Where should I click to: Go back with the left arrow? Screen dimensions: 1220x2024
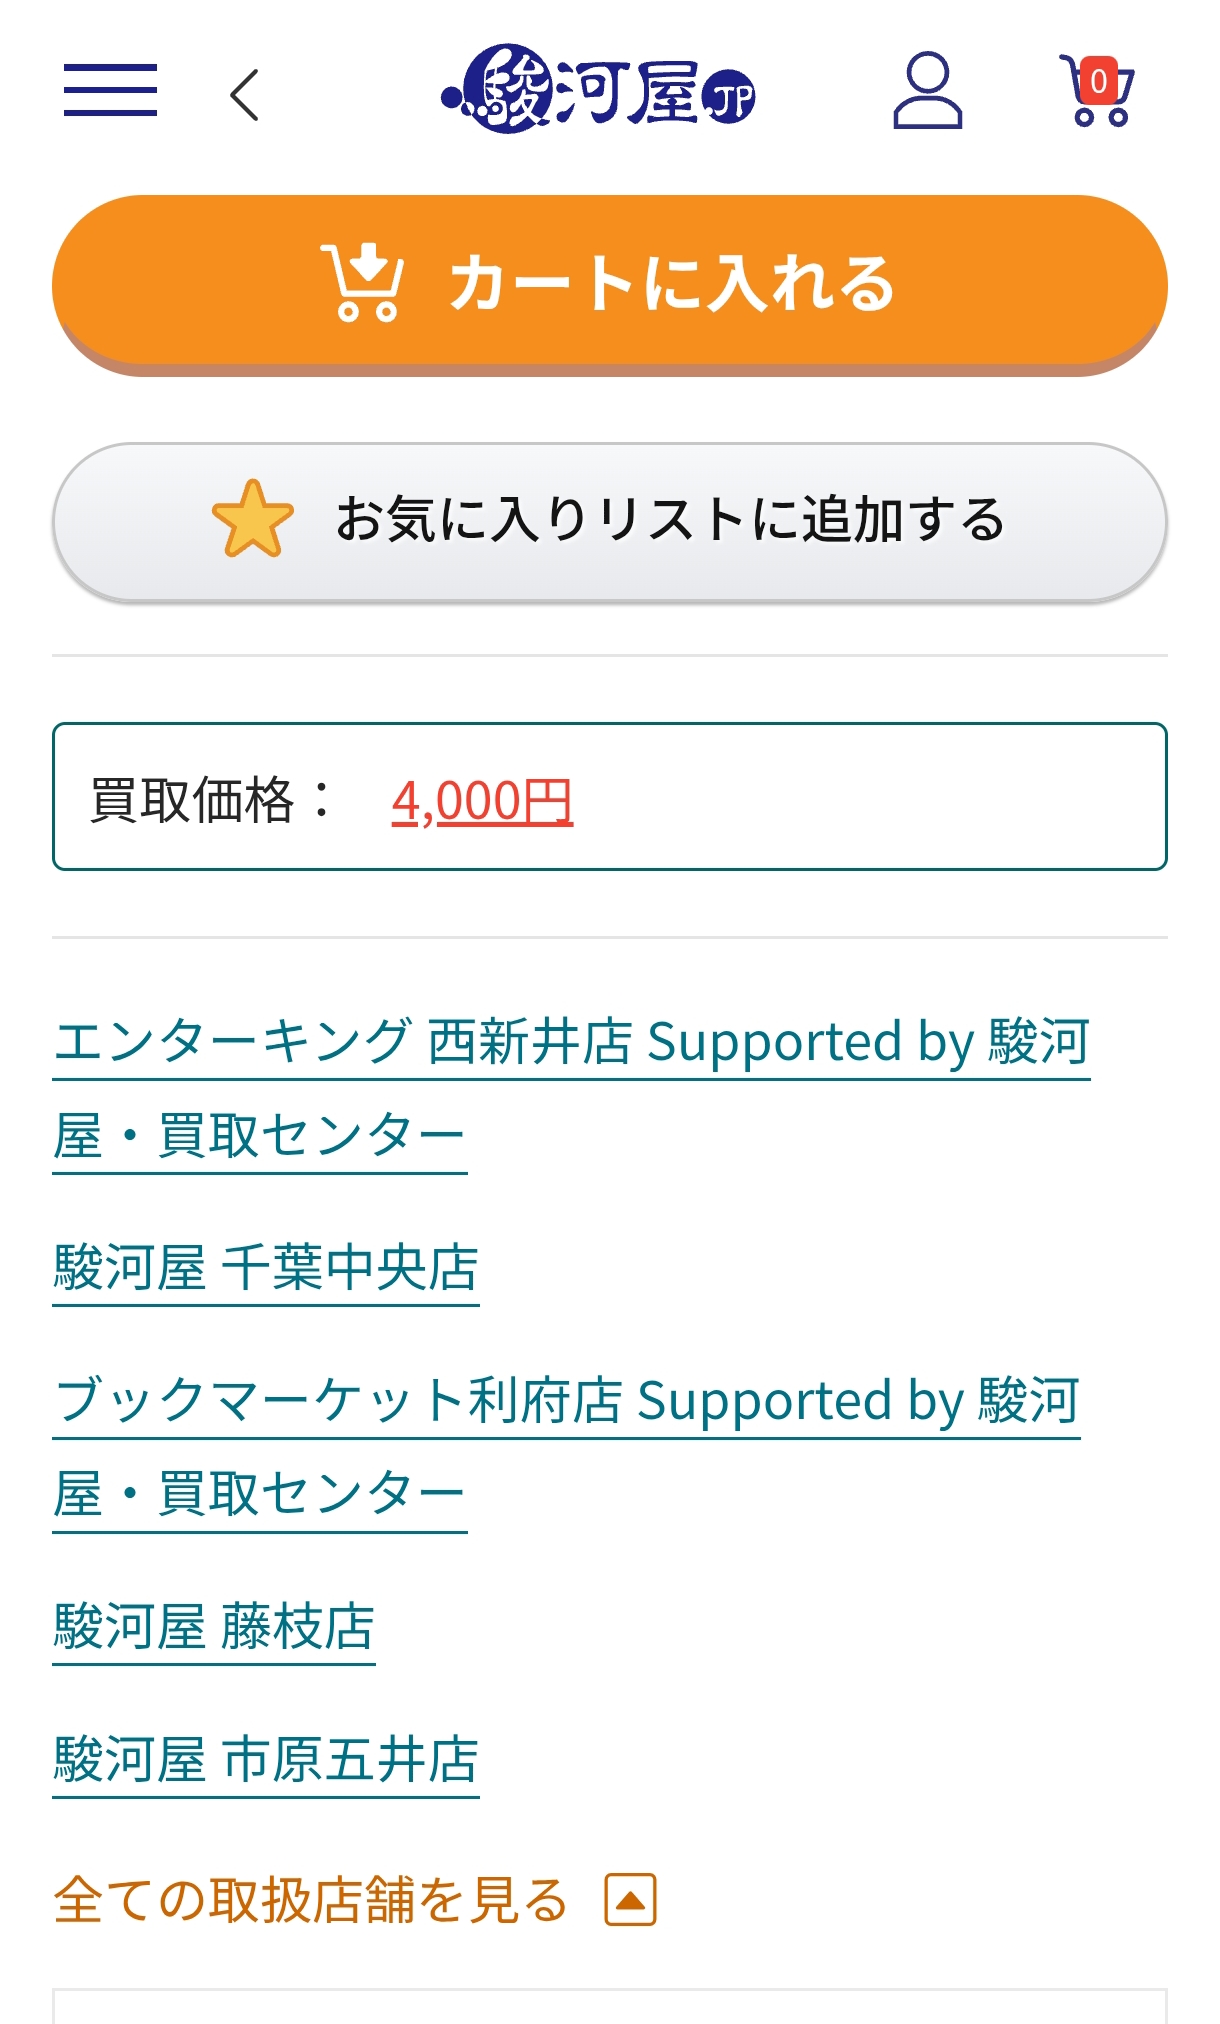(245, 95)
